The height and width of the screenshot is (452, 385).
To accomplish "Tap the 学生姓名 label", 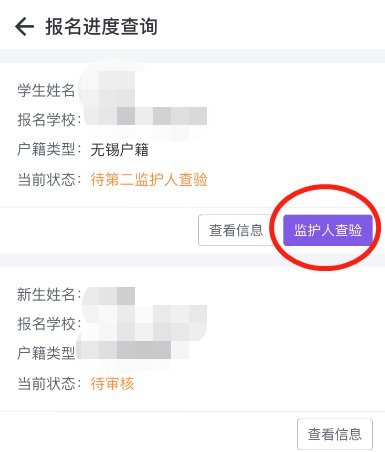I will click(x=46, y=90).
